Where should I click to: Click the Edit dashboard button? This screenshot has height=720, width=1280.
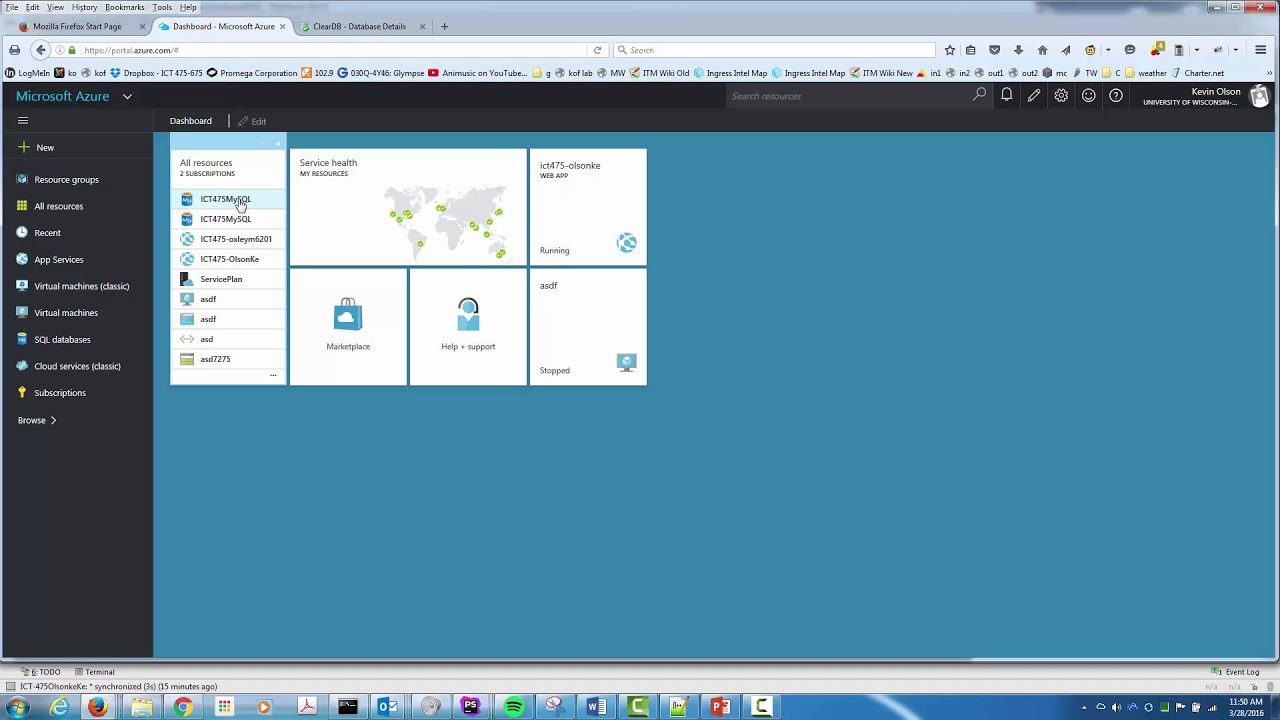click(x=252, y=121)
